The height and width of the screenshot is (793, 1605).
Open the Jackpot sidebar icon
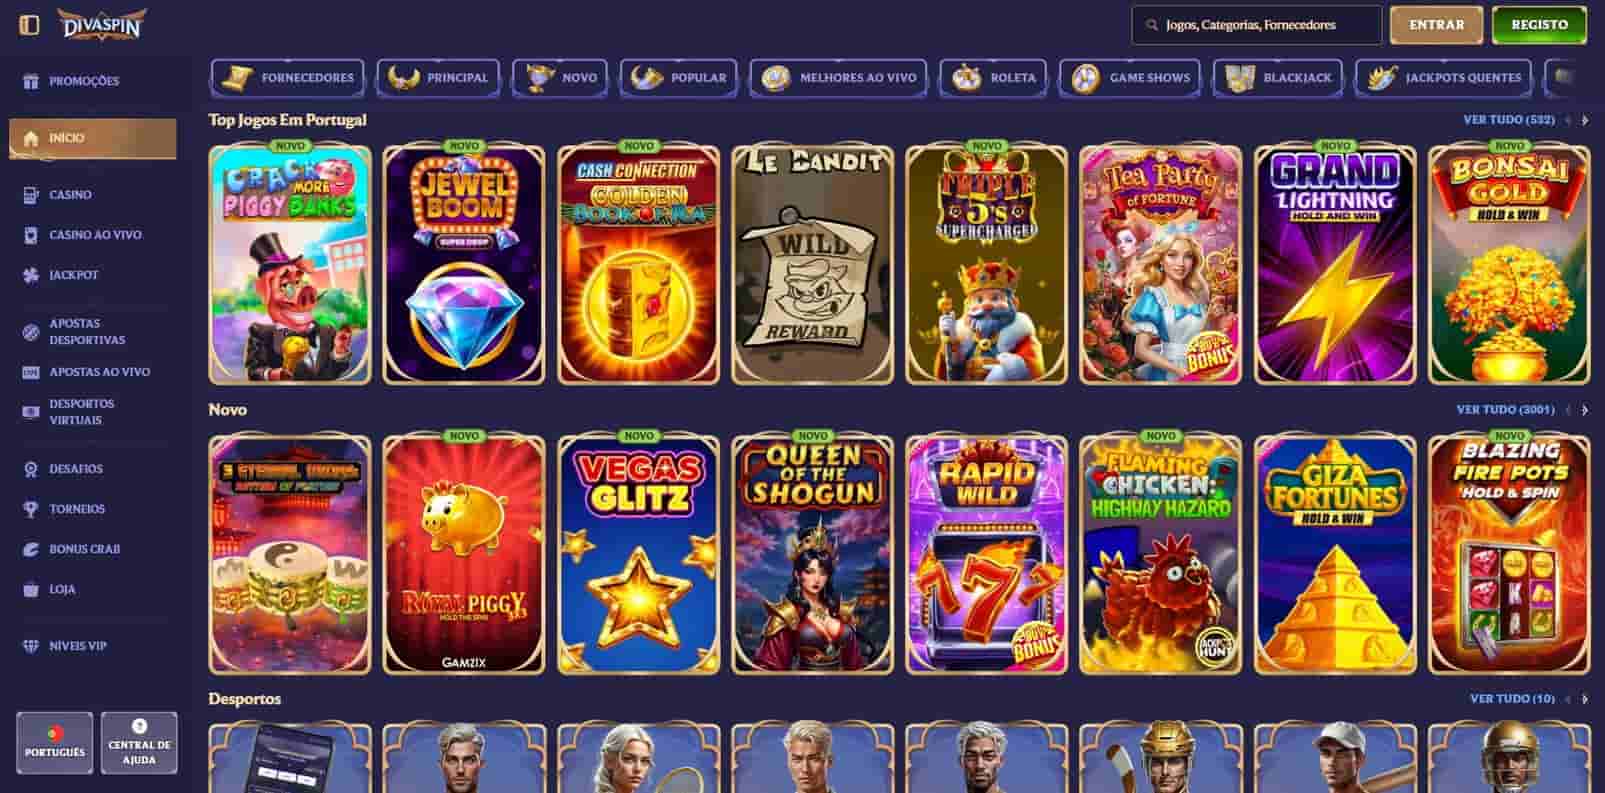pos(31,275)
